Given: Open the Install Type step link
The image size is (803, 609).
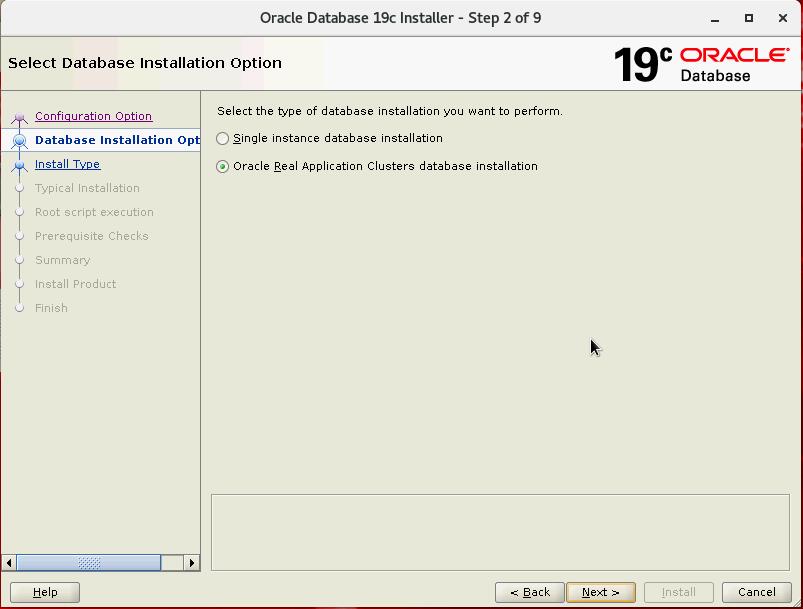Looking at the screenshot, I should pyautogui.click(x=67, y=164).
